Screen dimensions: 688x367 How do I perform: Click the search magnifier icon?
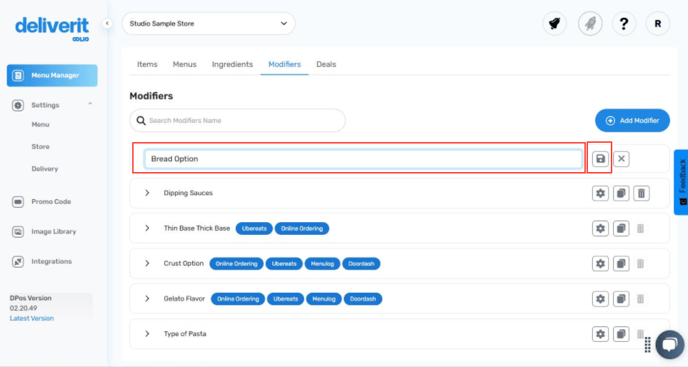tap(141, 120)
